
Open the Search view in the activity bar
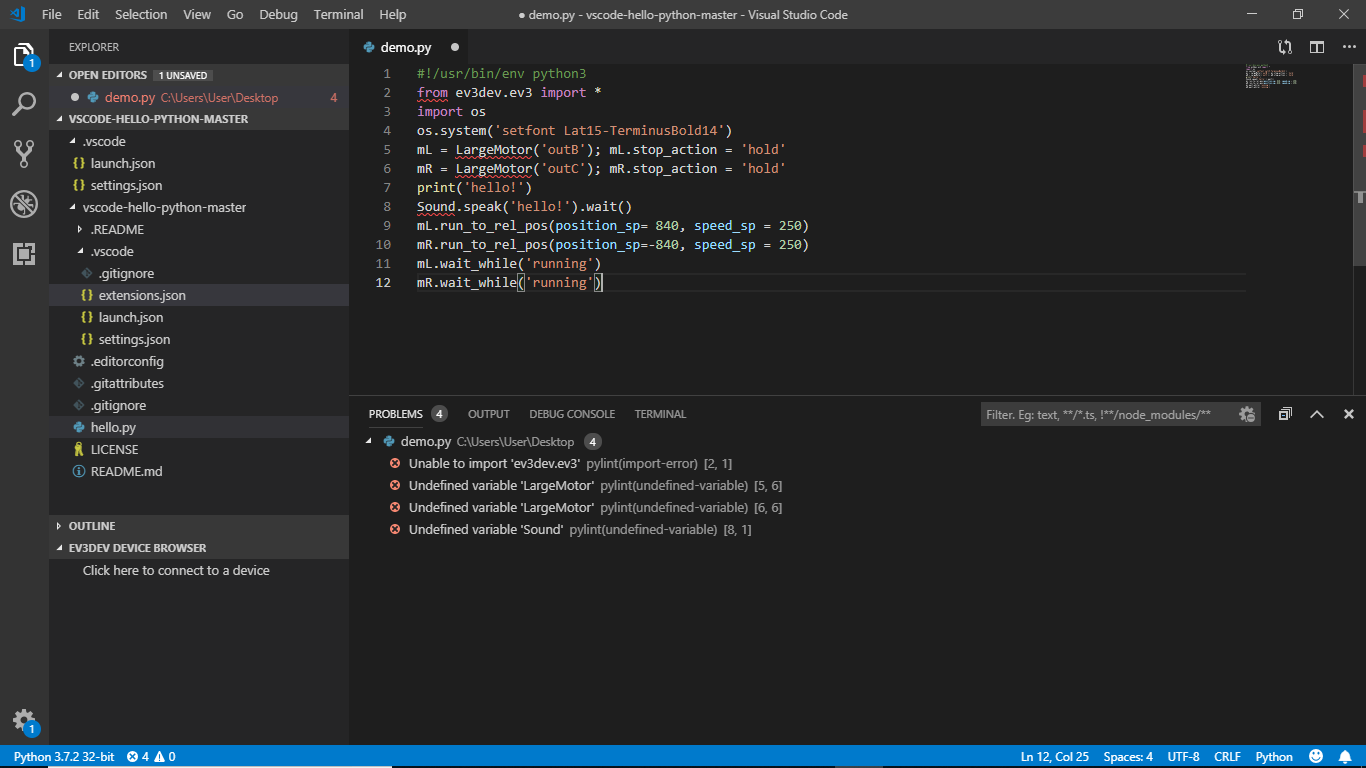coord(24,104)
